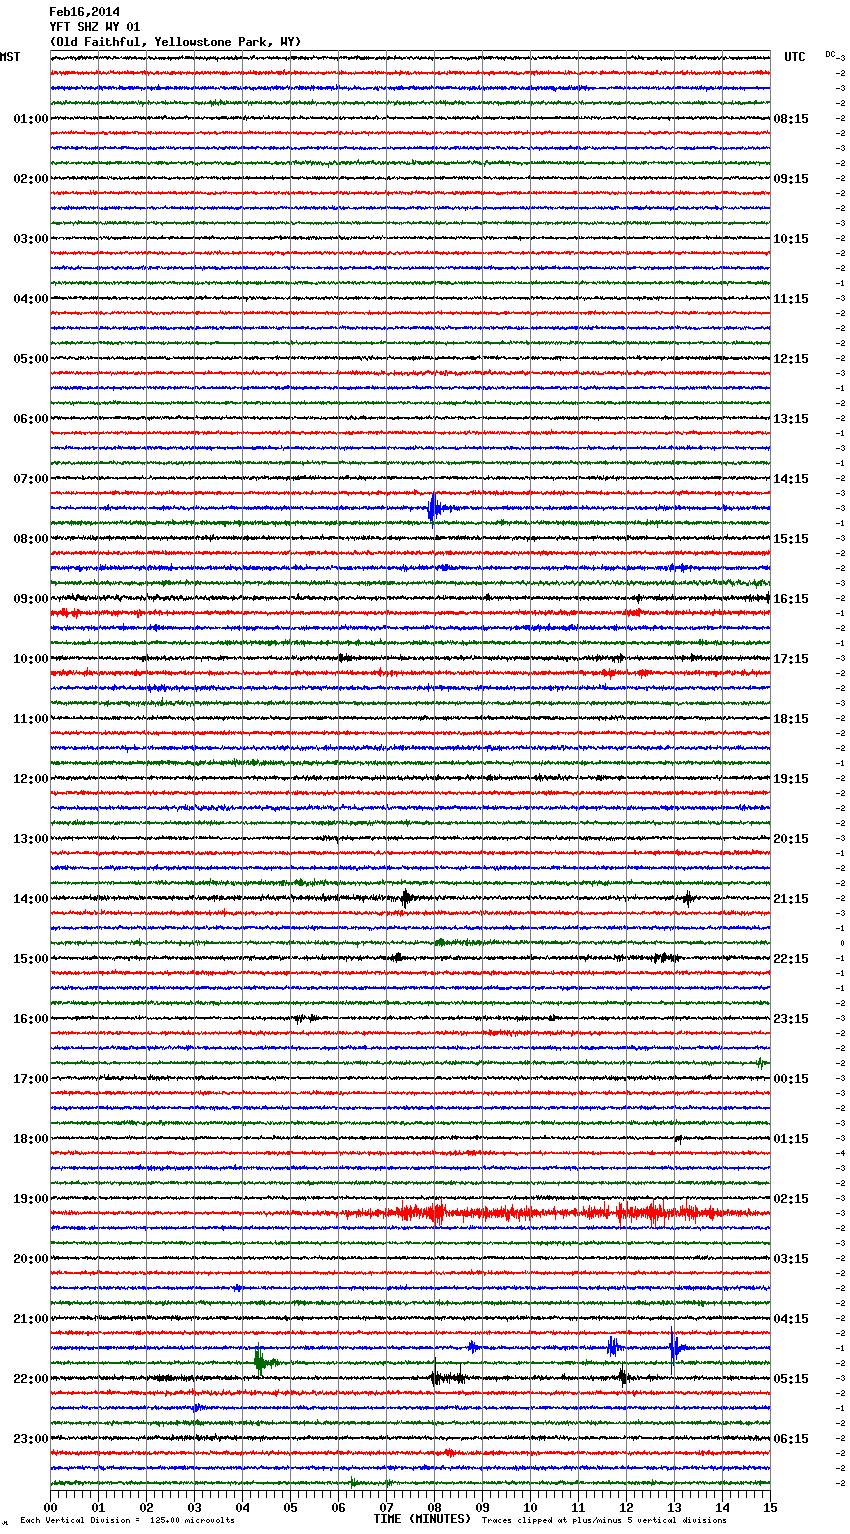Select the 16:00 MST time label

[30, 1019]
